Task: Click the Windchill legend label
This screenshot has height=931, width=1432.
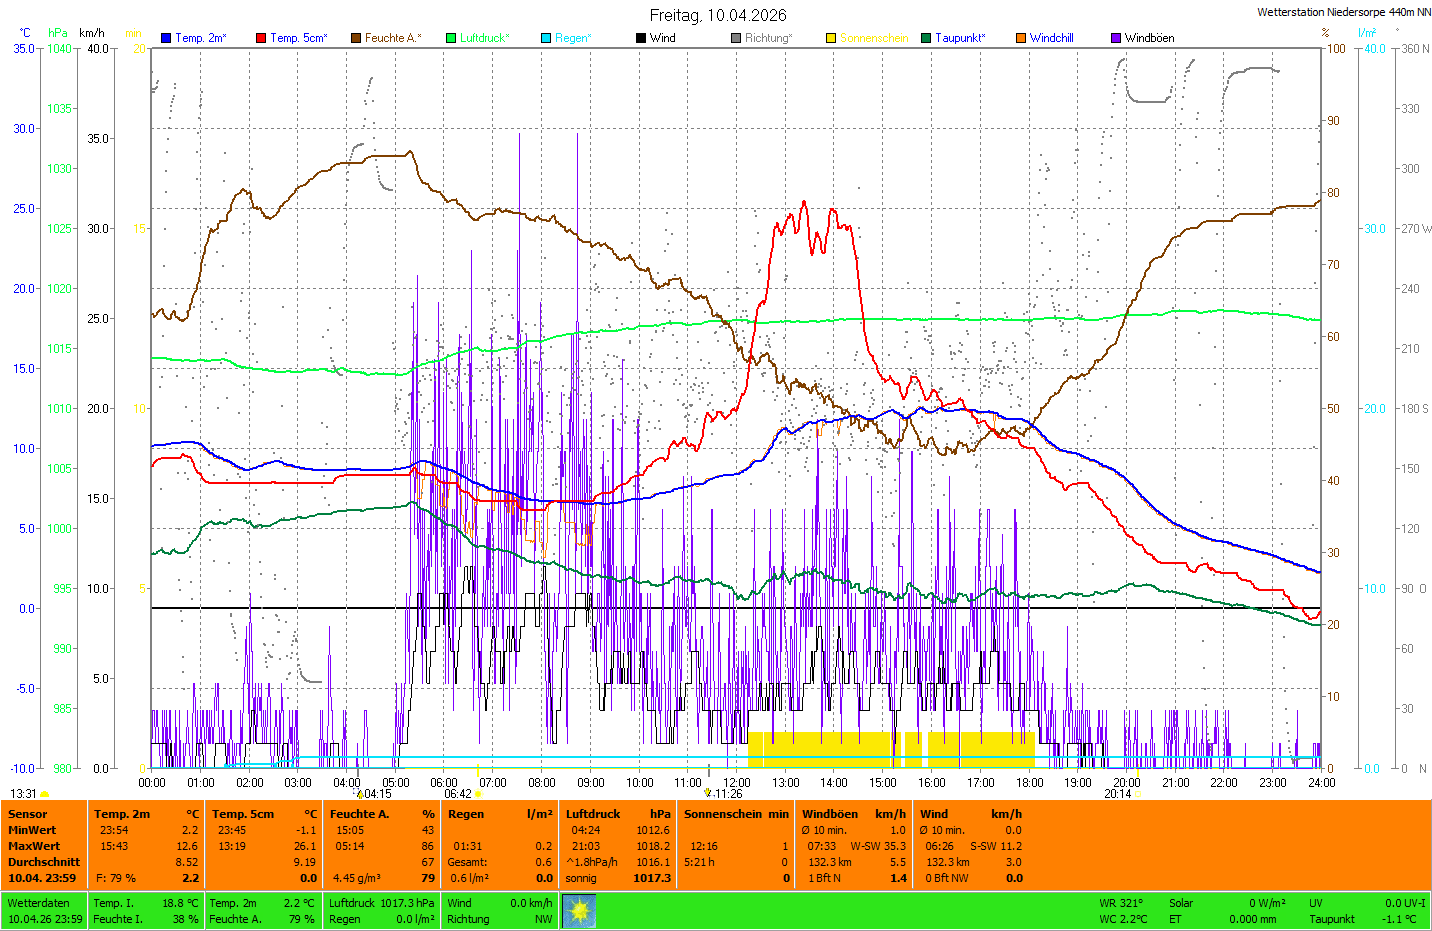Action: tap(1051, 38)
